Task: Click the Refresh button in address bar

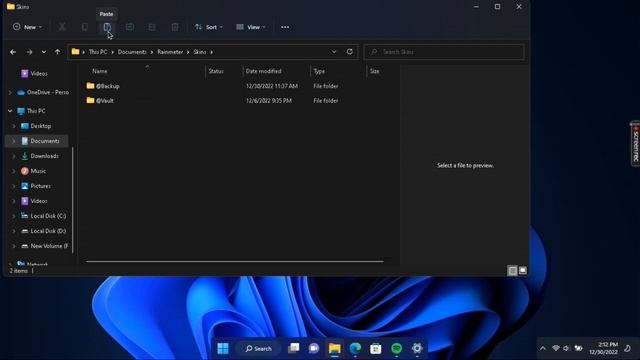Action: point(350,52)
